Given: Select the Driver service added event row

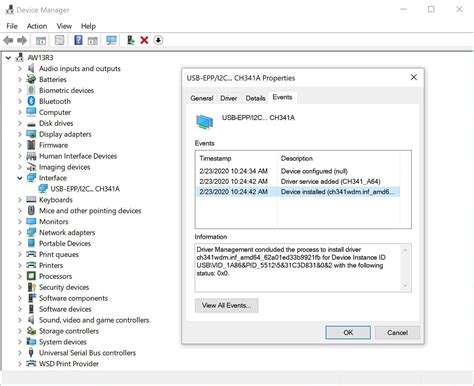Looking at the screenshot, I should [x=298, y=181].
